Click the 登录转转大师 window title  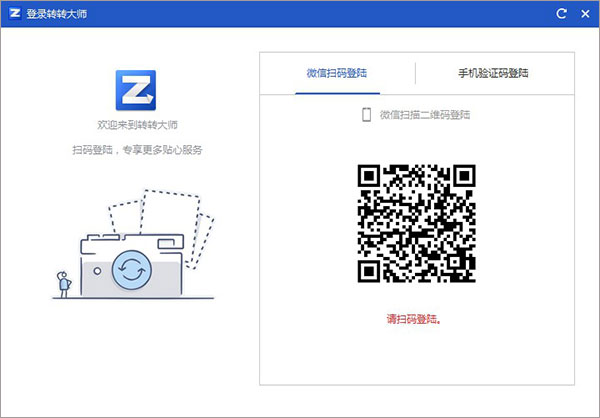tap(57, 13)
